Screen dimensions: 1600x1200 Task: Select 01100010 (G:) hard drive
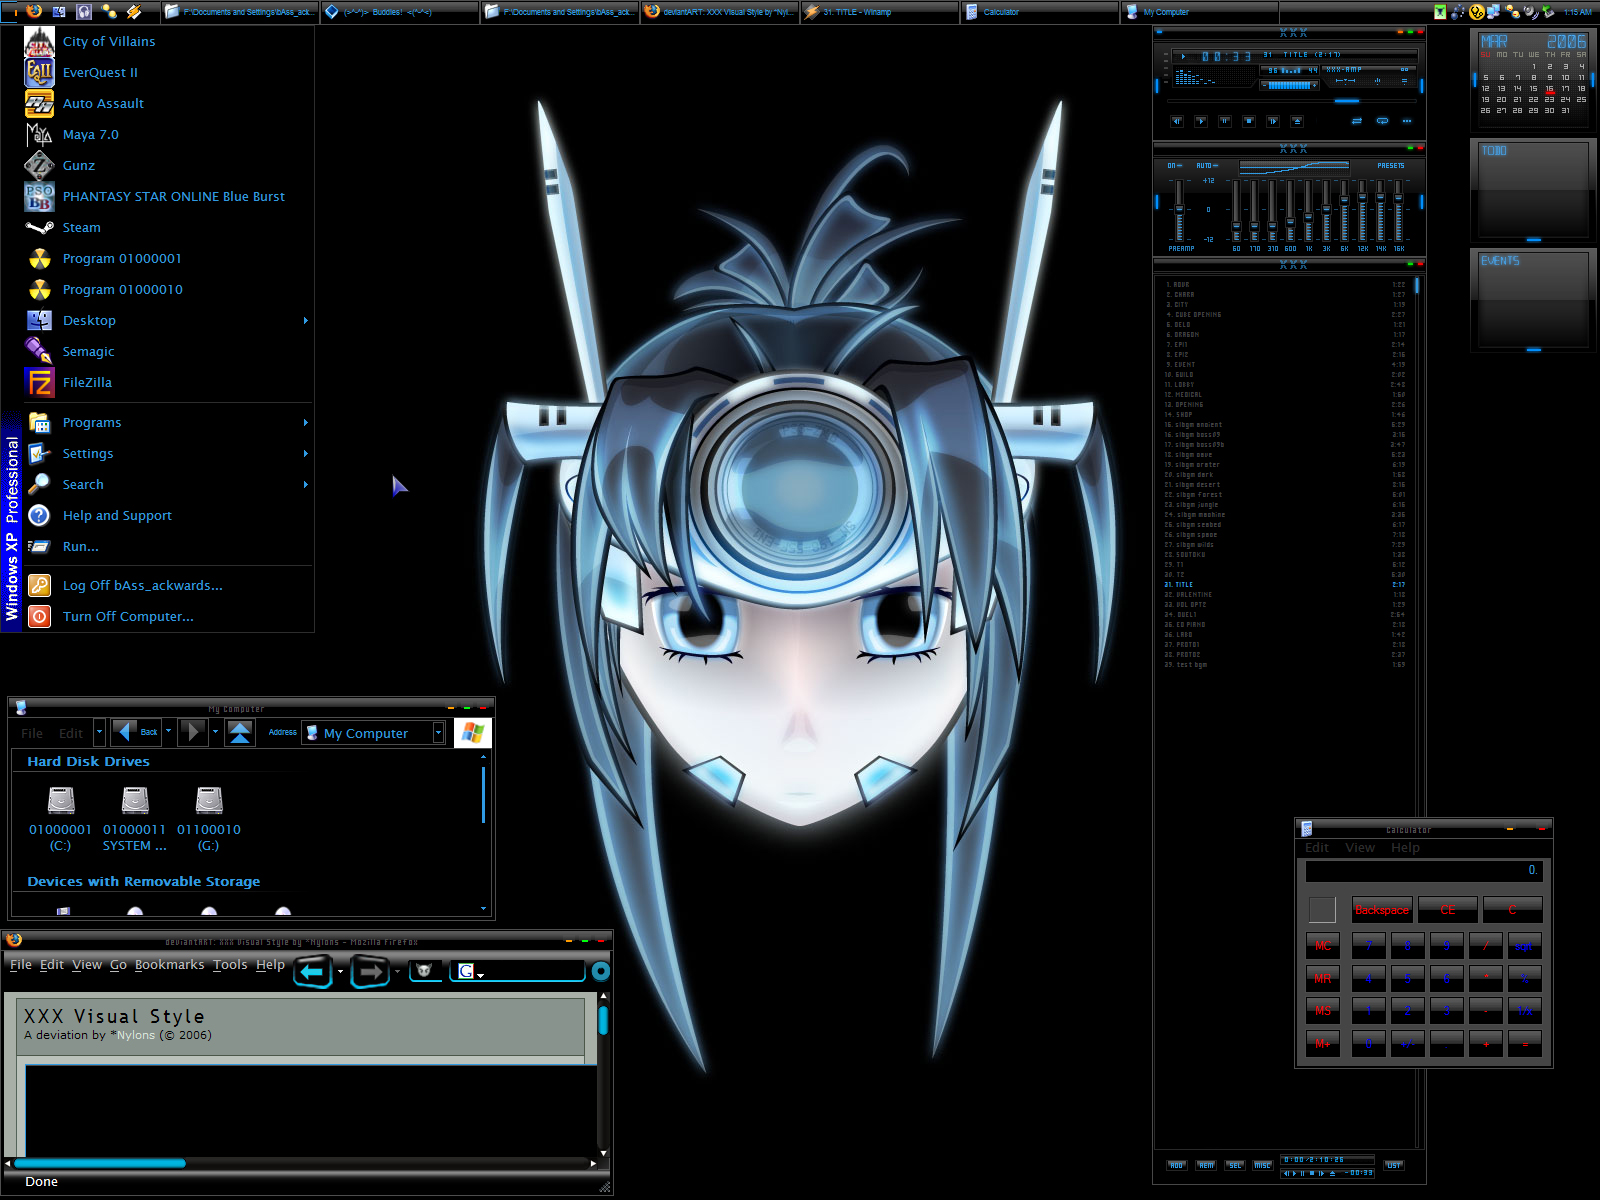[209, 819]
